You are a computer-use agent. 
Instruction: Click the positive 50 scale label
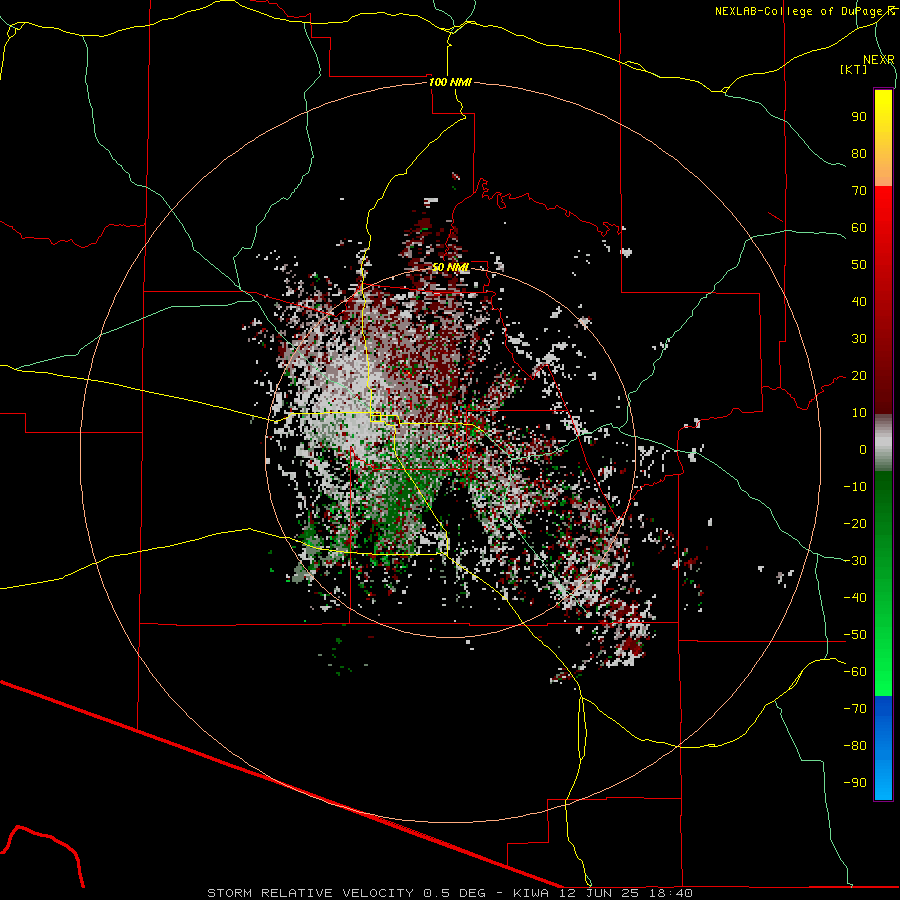pos(859,265)
